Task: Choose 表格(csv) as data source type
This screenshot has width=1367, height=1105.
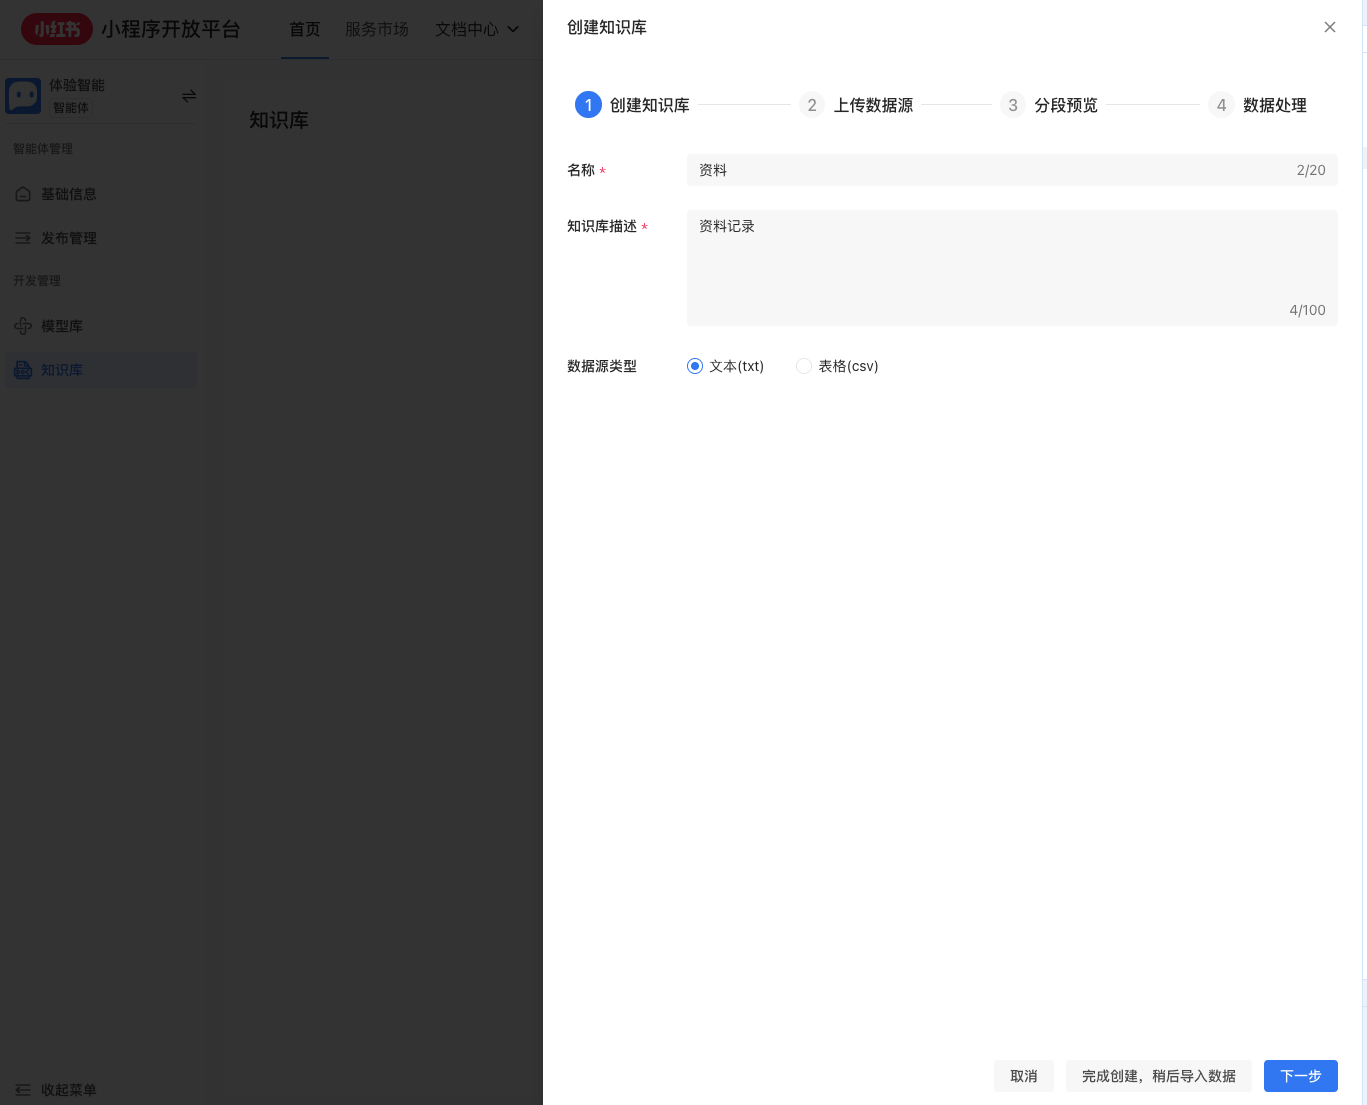Action: (x=804, y=366)
